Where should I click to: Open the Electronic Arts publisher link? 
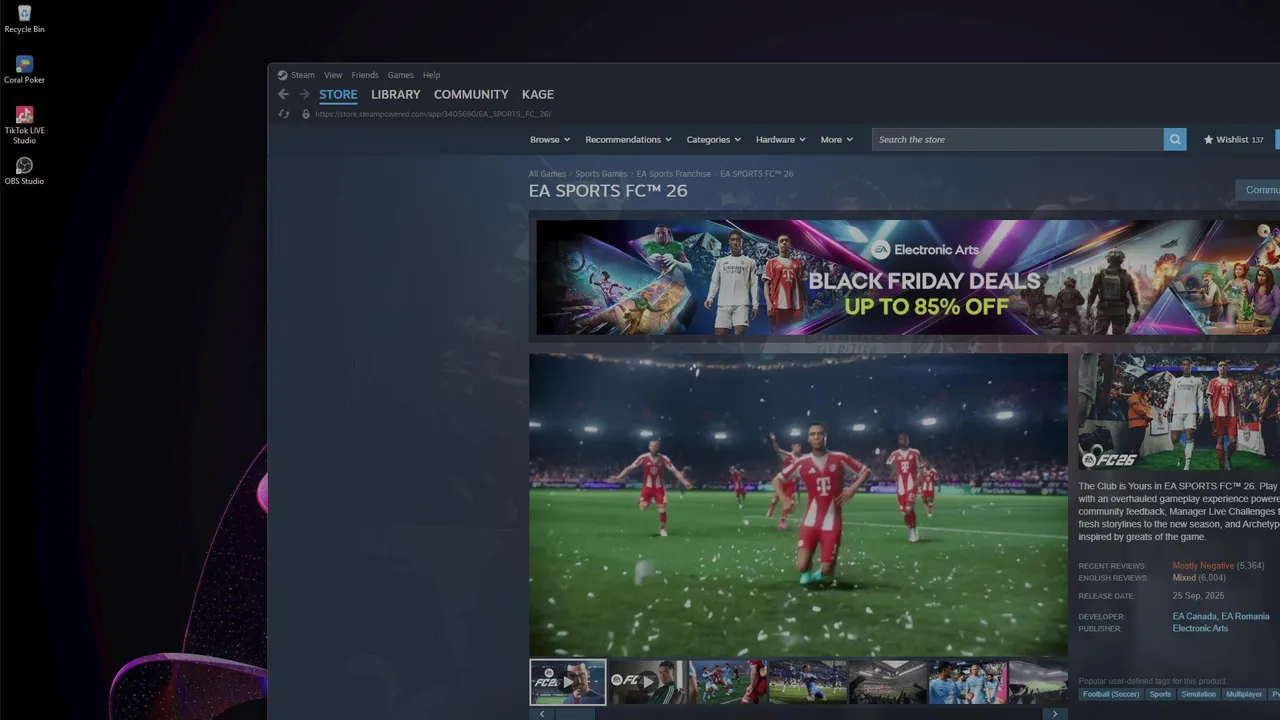(1200, 629)
